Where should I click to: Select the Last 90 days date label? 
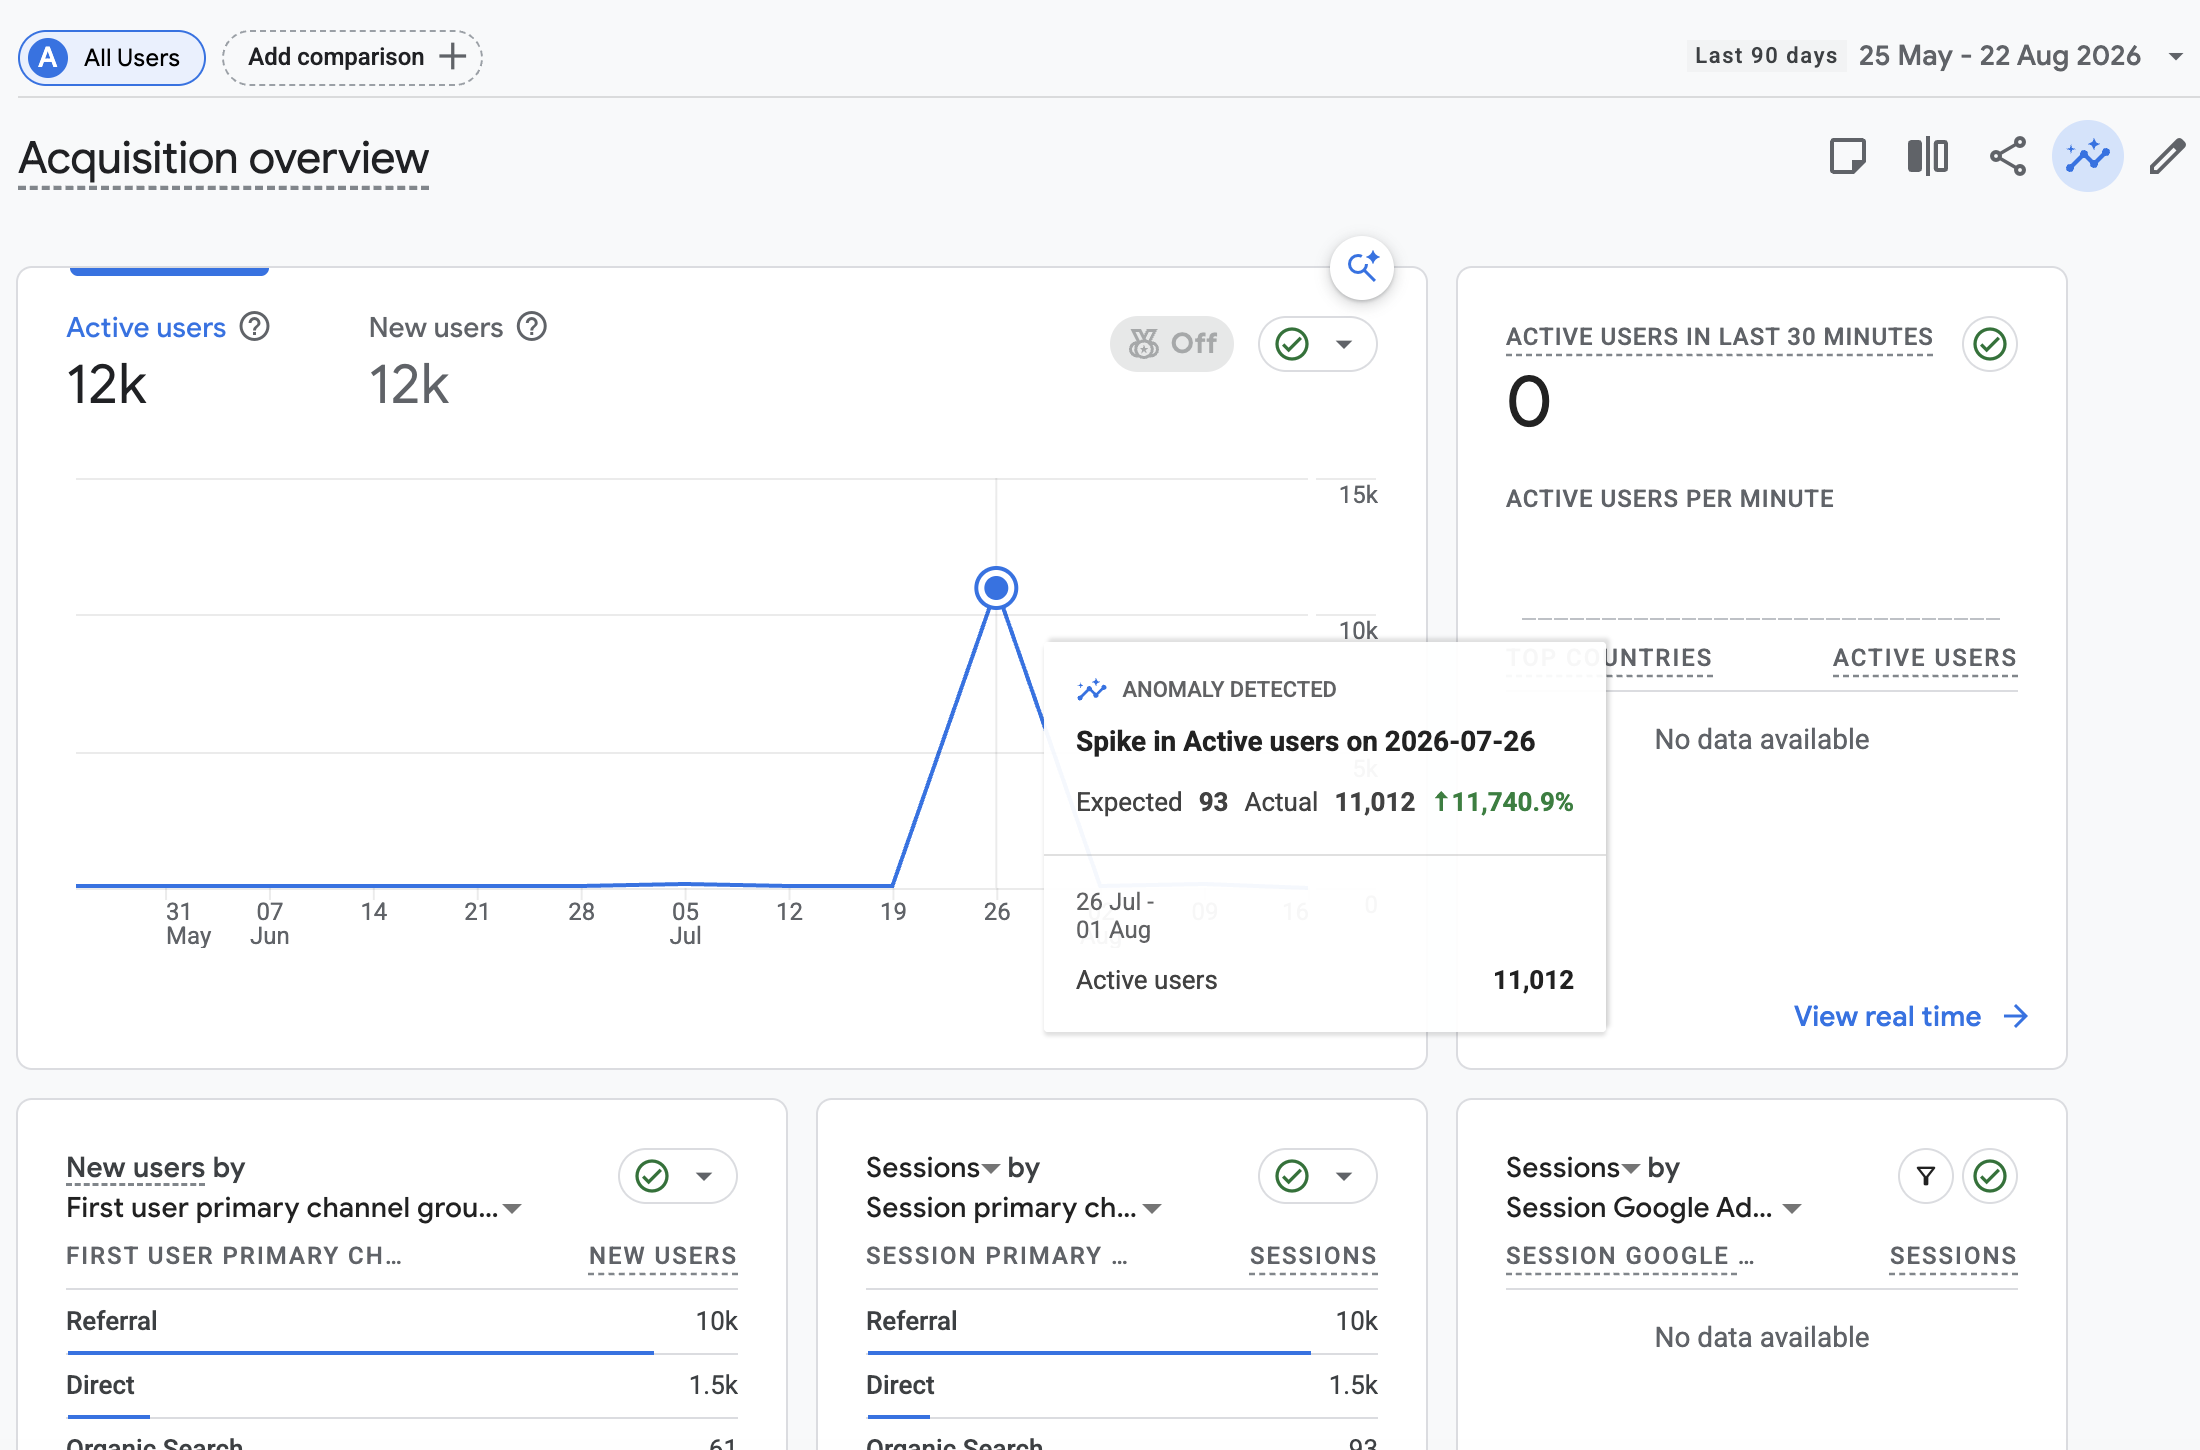click(x=1766, y=56)
